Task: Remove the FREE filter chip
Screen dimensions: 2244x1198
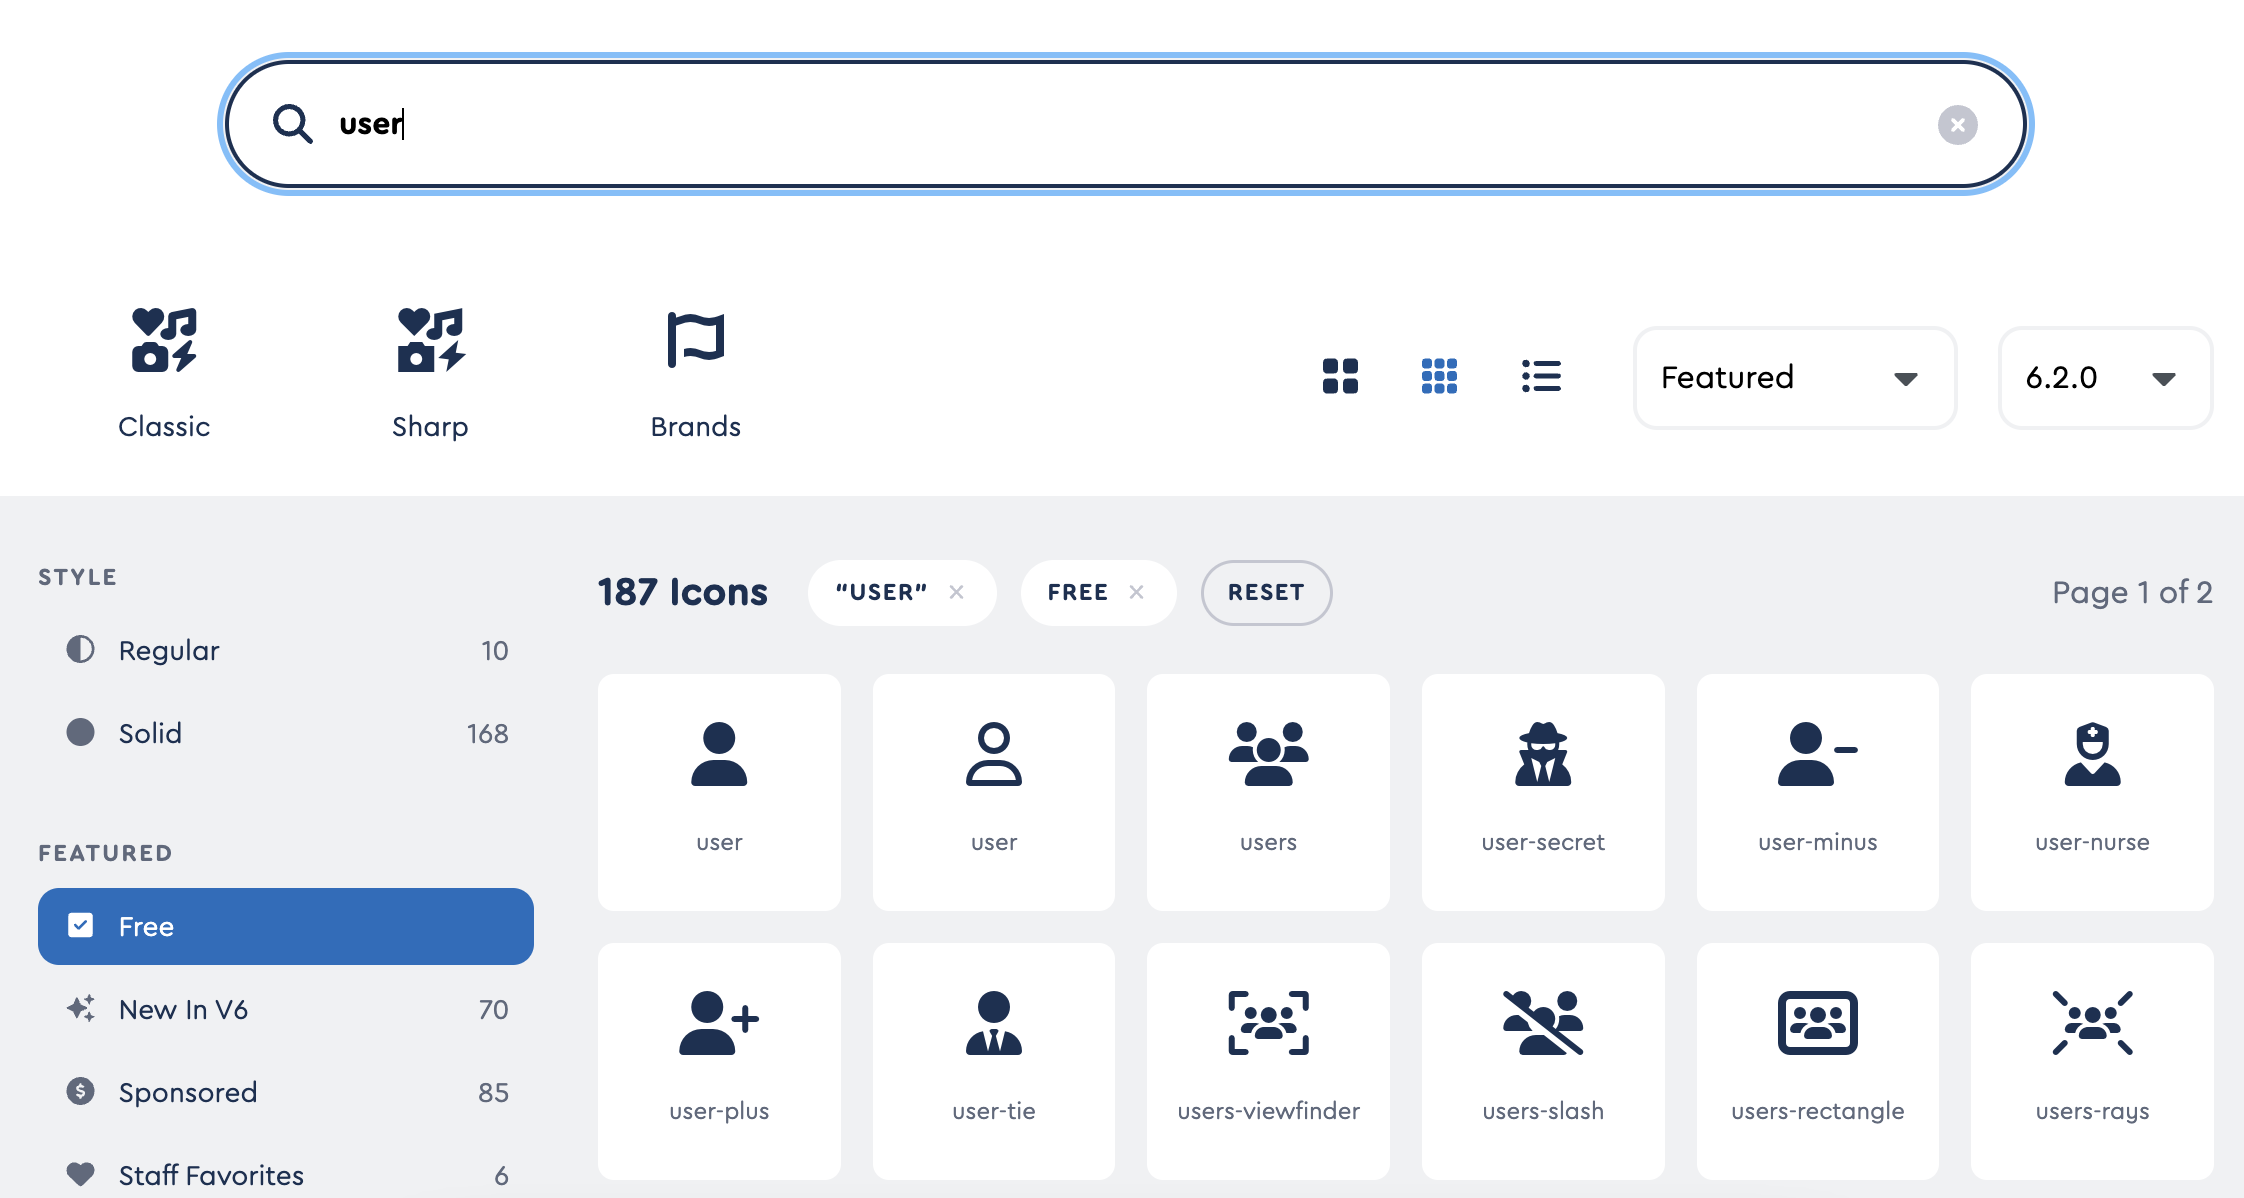Action: click(x=1136, y=592)
